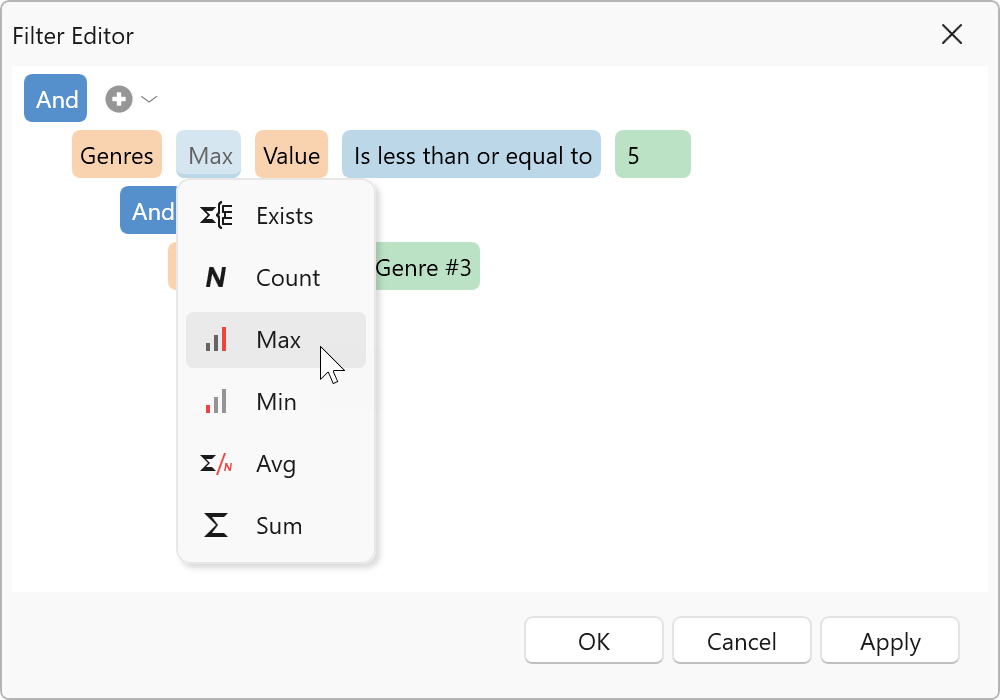Click the plus icon to add a condition
The image size is (1000, 700).
pos(118,98)
